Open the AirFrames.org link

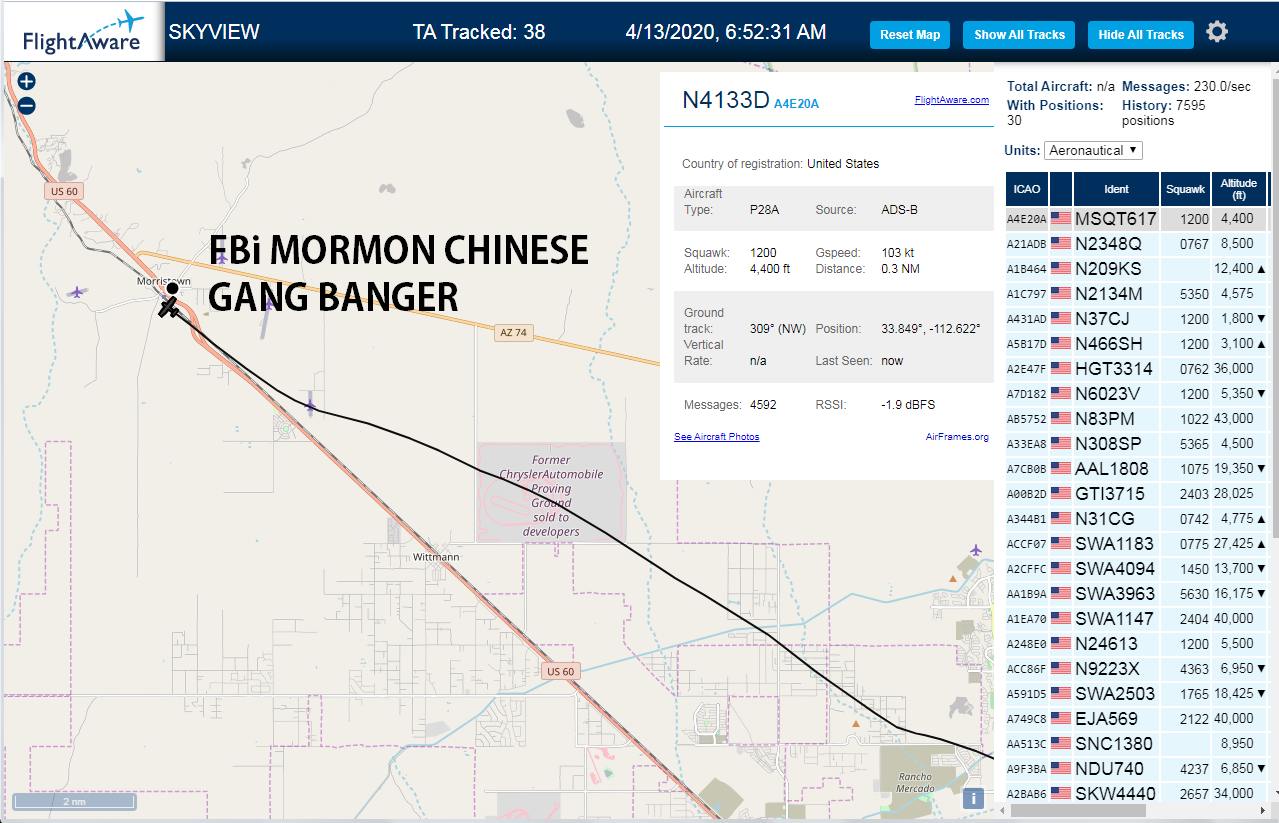point(957,437)
